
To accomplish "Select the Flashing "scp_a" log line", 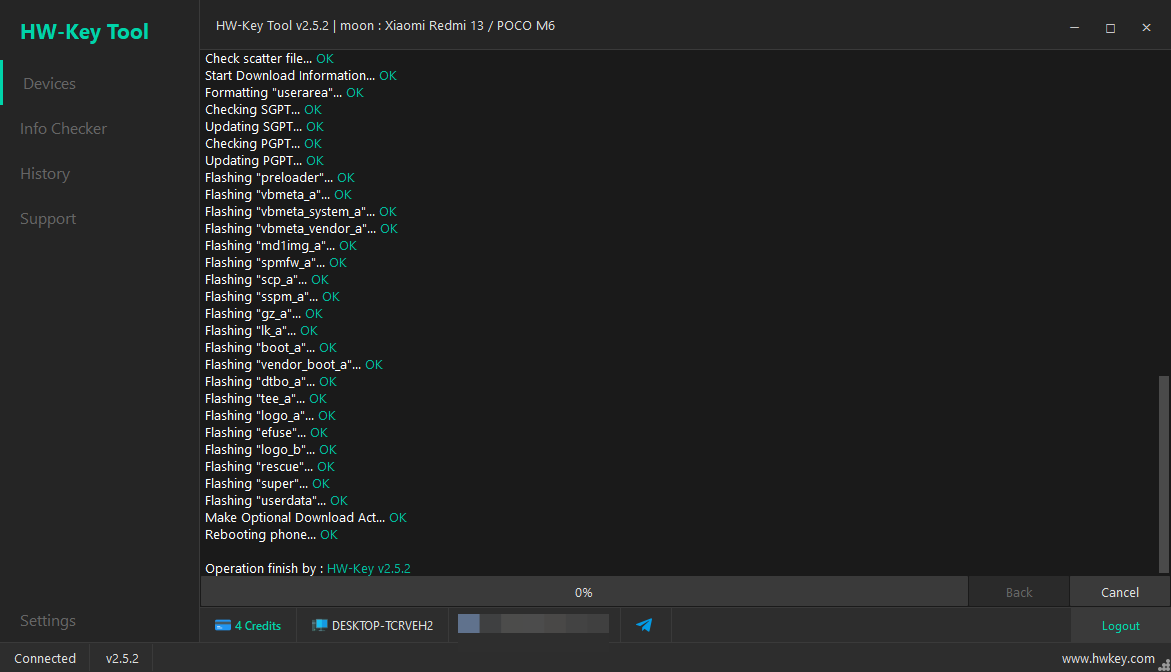I will coord(267,280).
